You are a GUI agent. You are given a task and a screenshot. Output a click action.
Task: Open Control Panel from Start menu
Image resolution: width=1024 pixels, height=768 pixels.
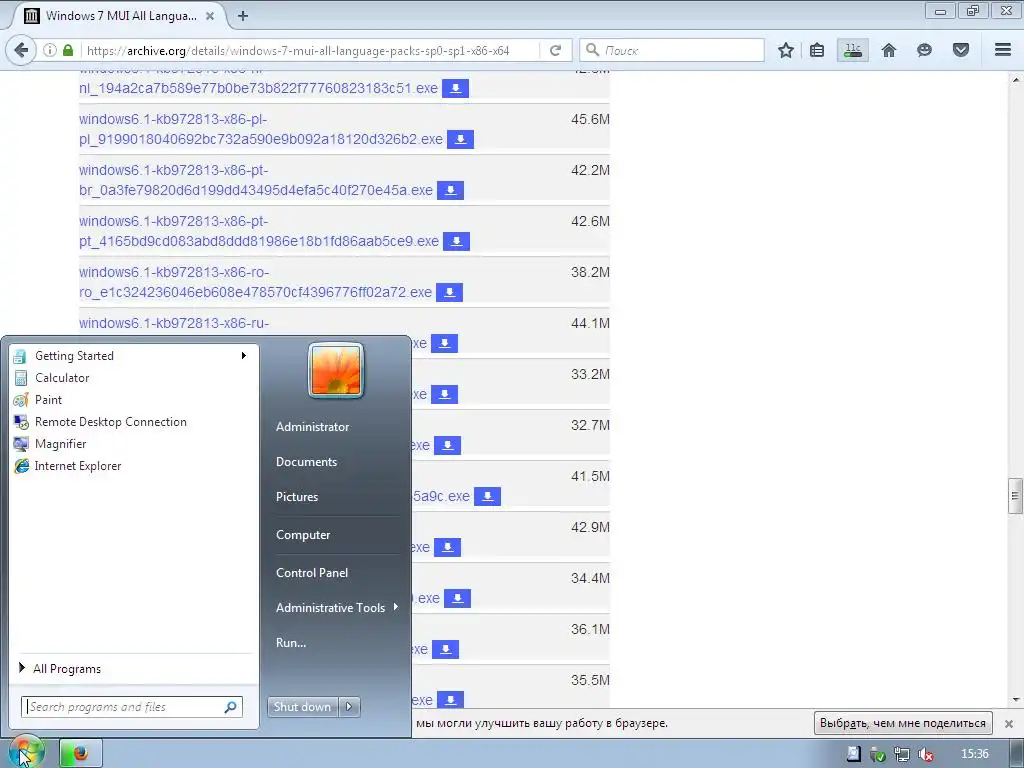pyautogui.click(x=312, y=573)
